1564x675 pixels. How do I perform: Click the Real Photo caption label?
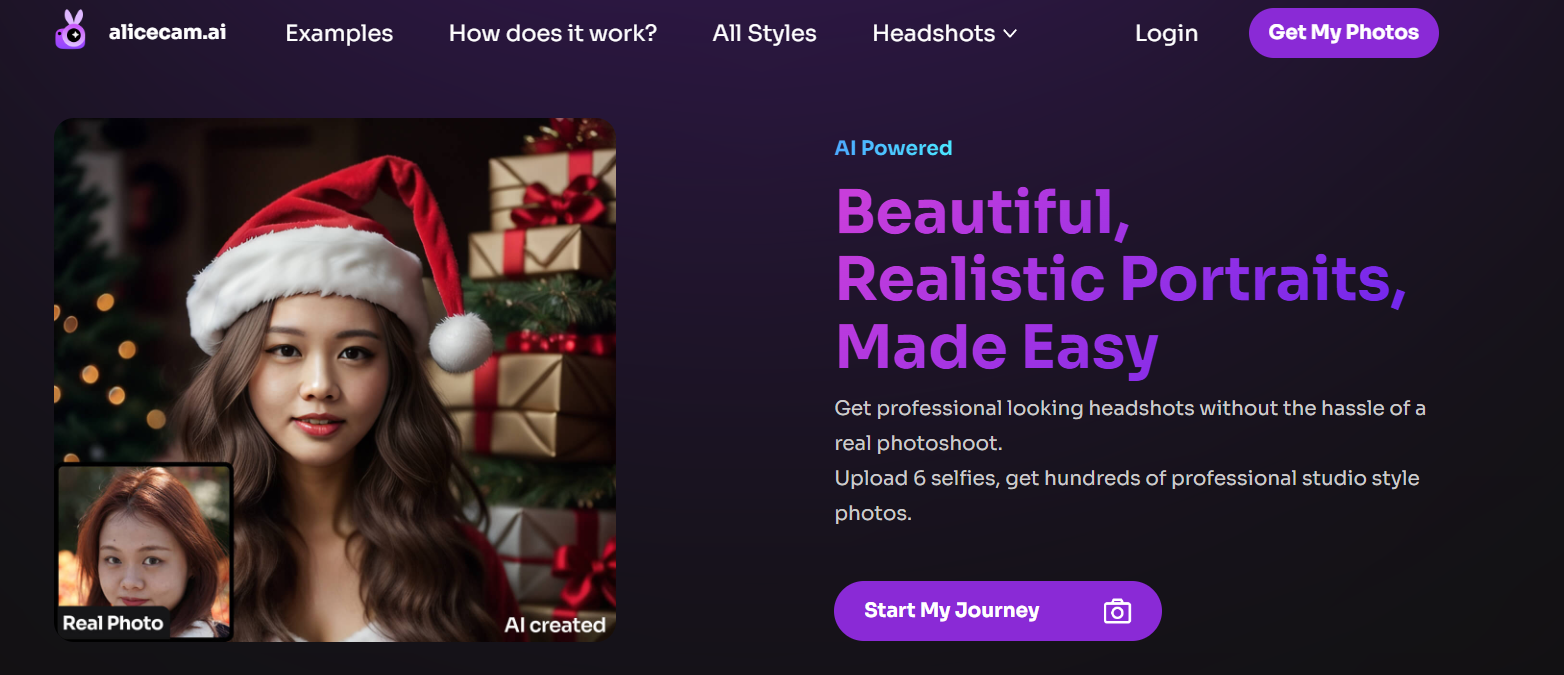pos(112,623)
